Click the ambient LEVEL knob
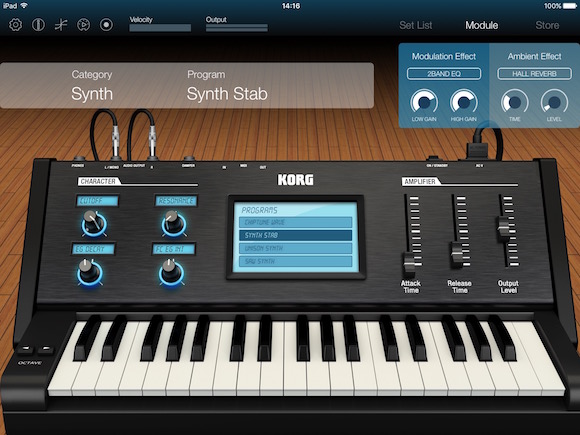This screenshot has height=435, width=580. (554, 102)
